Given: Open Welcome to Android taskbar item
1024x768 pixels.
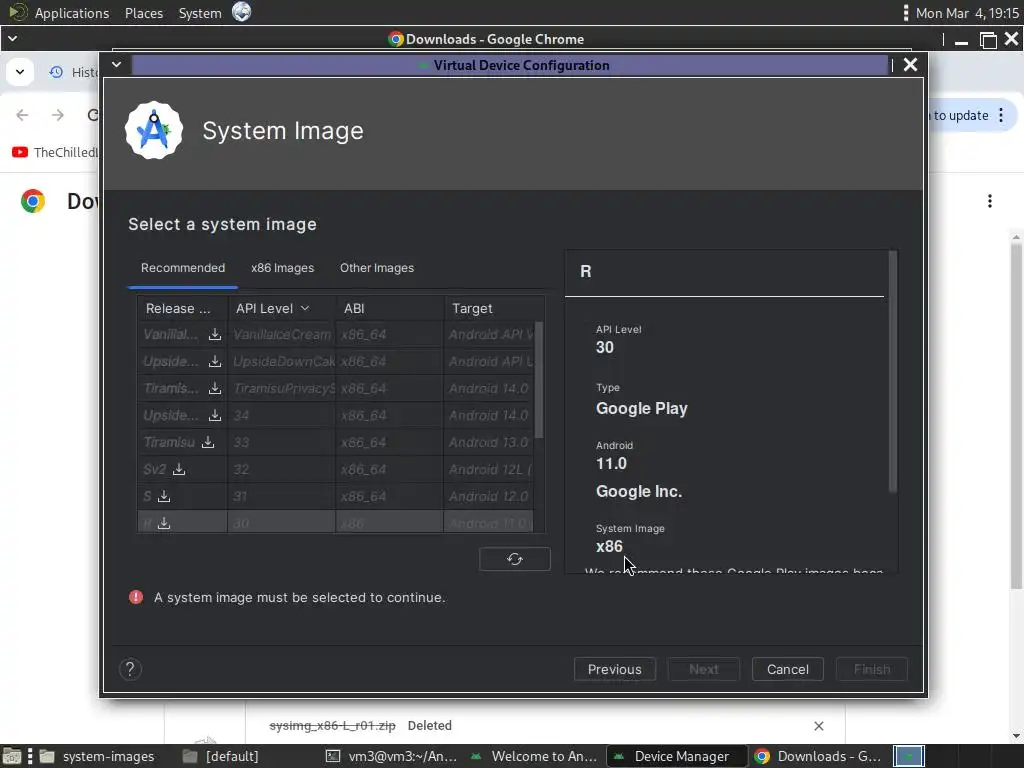Looking at the screenshot, I should 534,756.
